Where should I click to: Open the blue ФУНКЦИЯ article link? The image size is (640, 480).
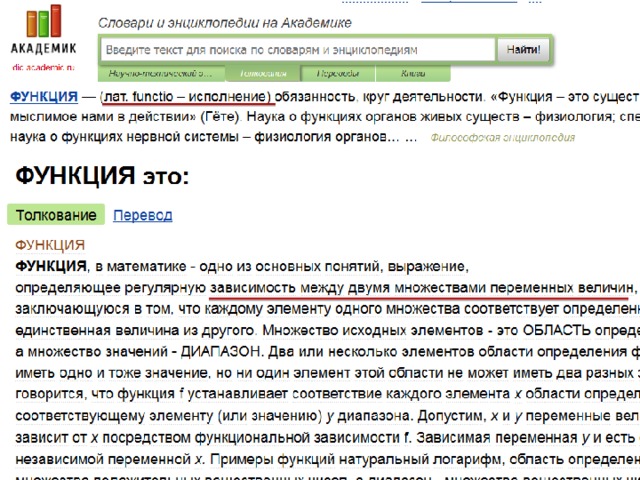point(44,97)
